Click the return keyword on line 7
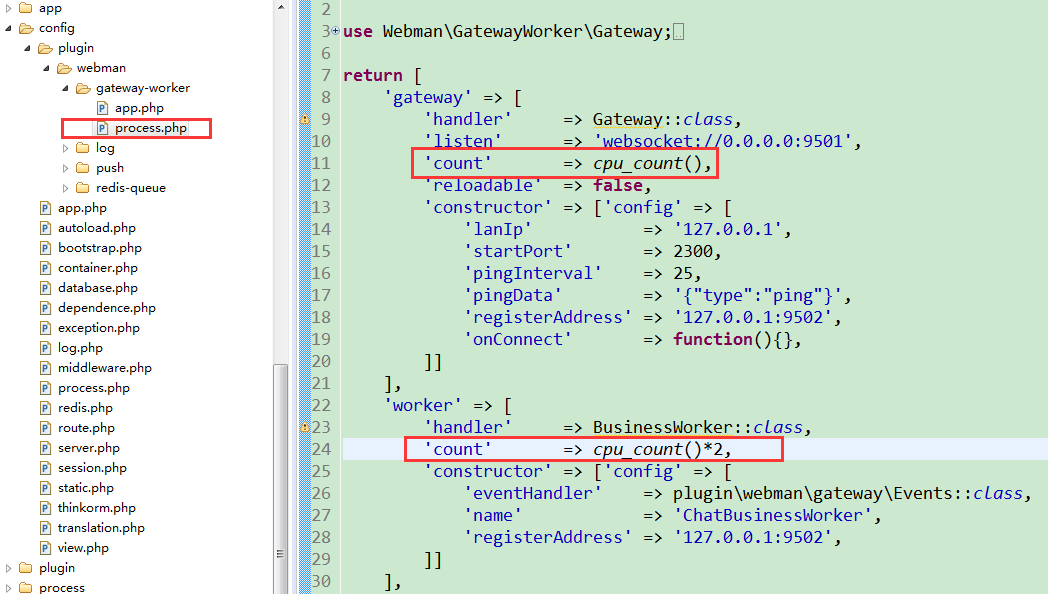Viewport: 1048px width, 594px height. [x=373, y=76]
